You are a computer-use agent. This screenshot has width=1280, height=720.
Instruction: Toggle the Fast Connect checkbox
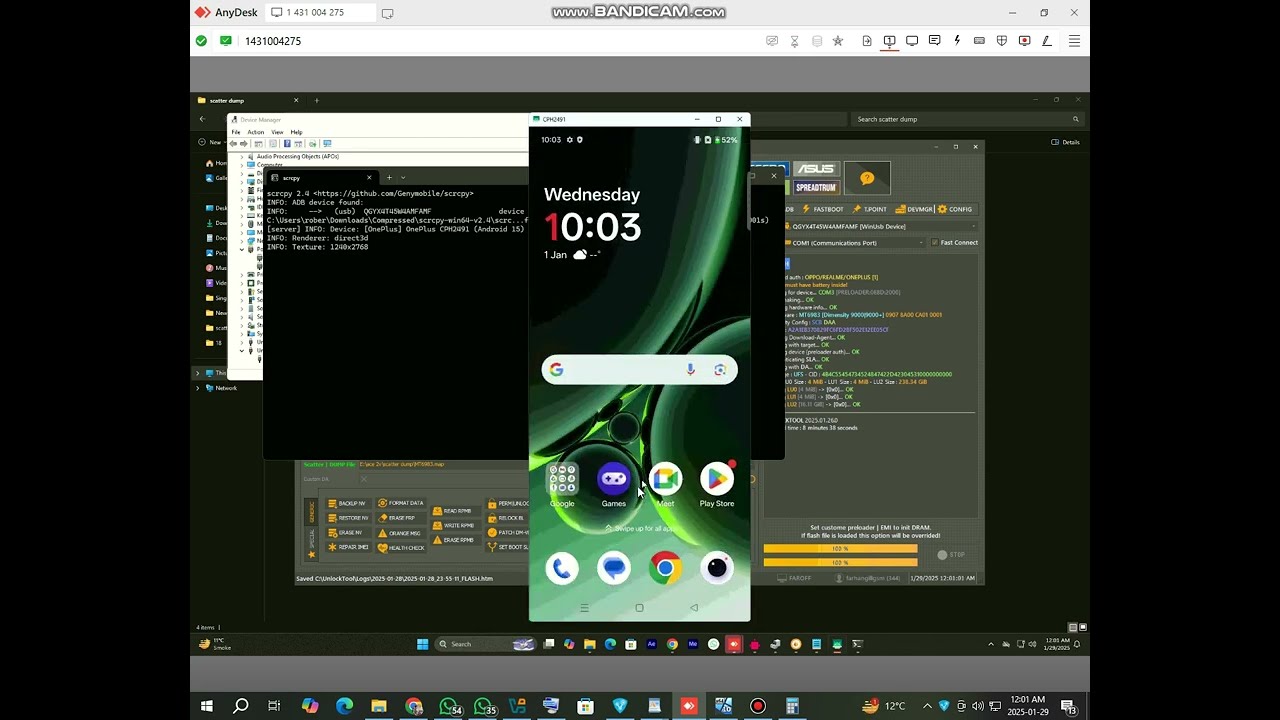[x=935, y=242]
